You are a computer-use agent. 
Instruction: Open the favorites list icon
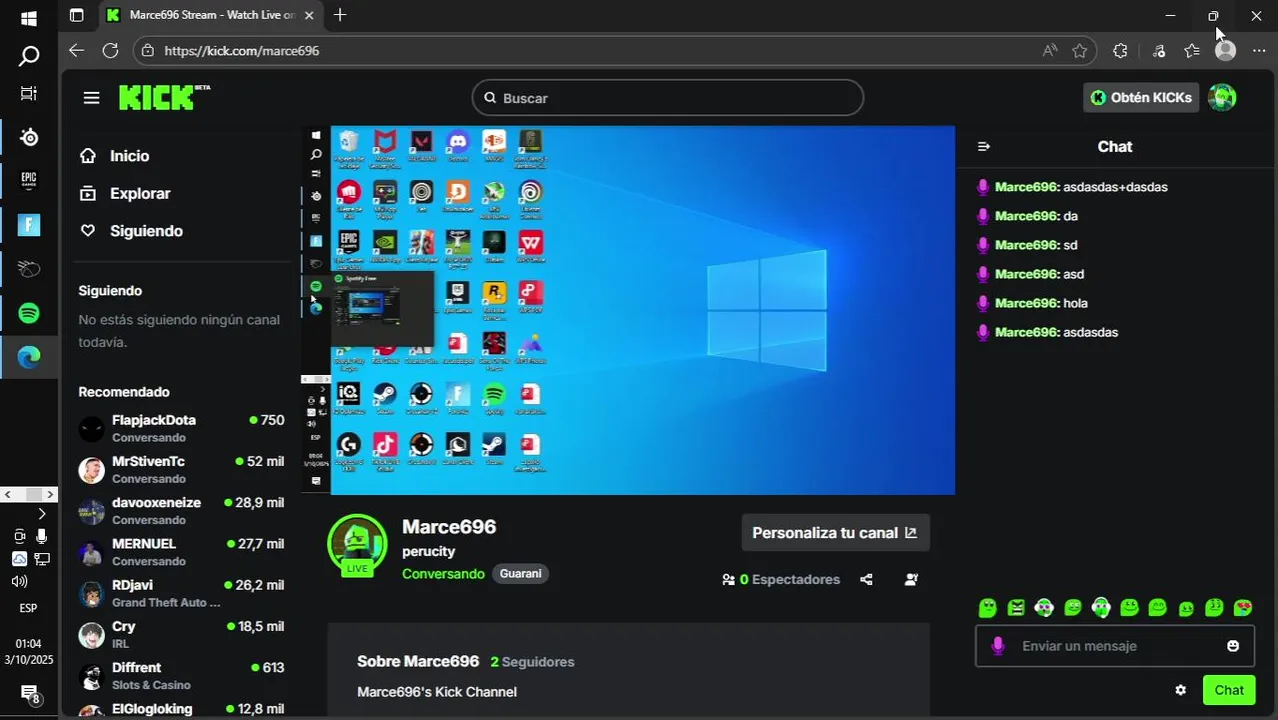(x=1192, y=50)
